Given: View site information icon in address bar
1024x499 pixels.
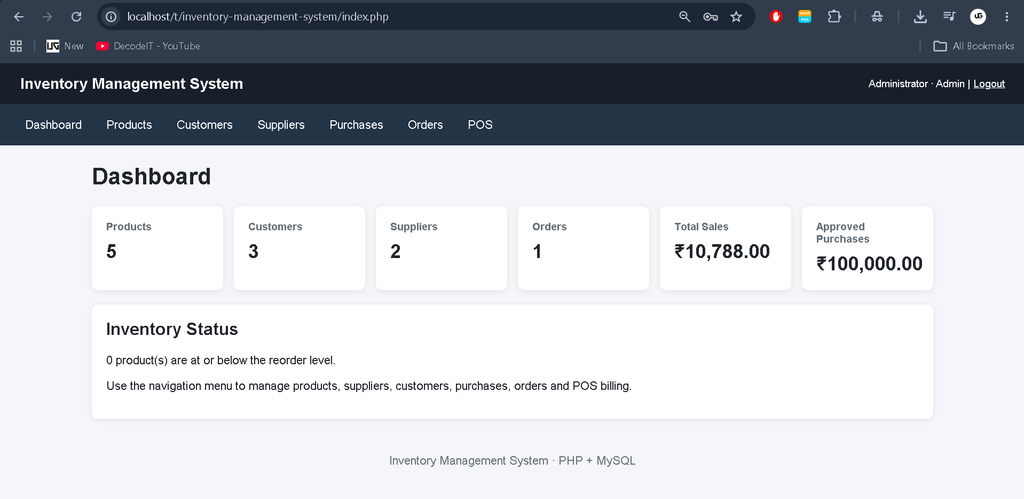Looking at the screenshot, I should pos(112,17).
